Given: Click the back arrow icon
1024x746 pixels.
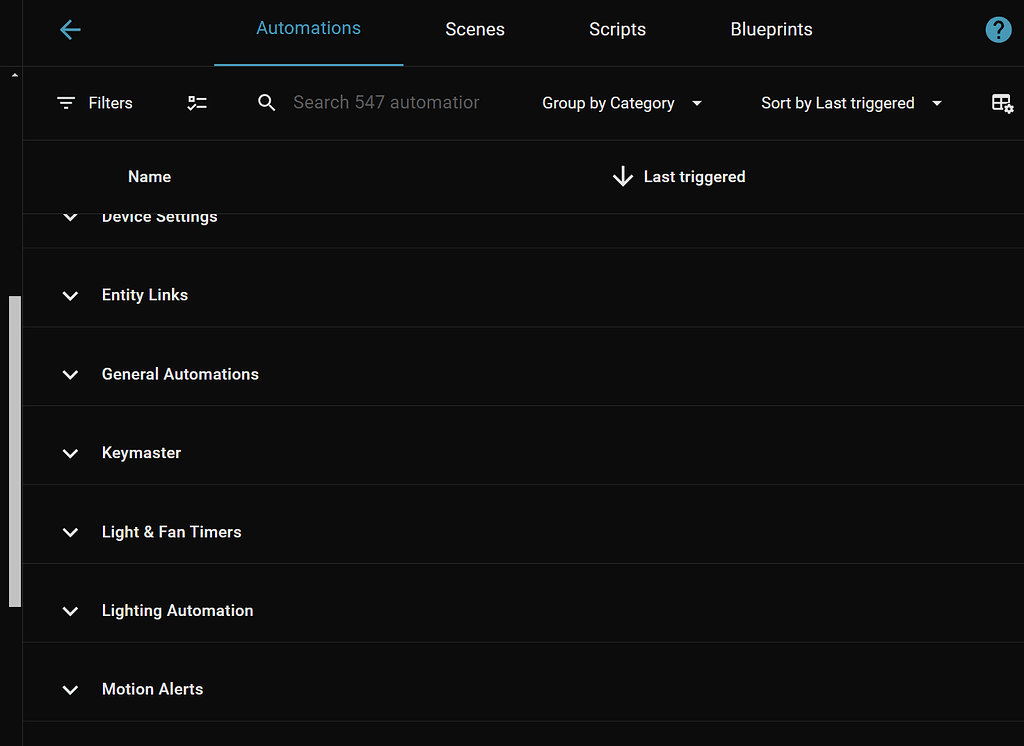Looking at the screenshot, I should pos(70,30).
